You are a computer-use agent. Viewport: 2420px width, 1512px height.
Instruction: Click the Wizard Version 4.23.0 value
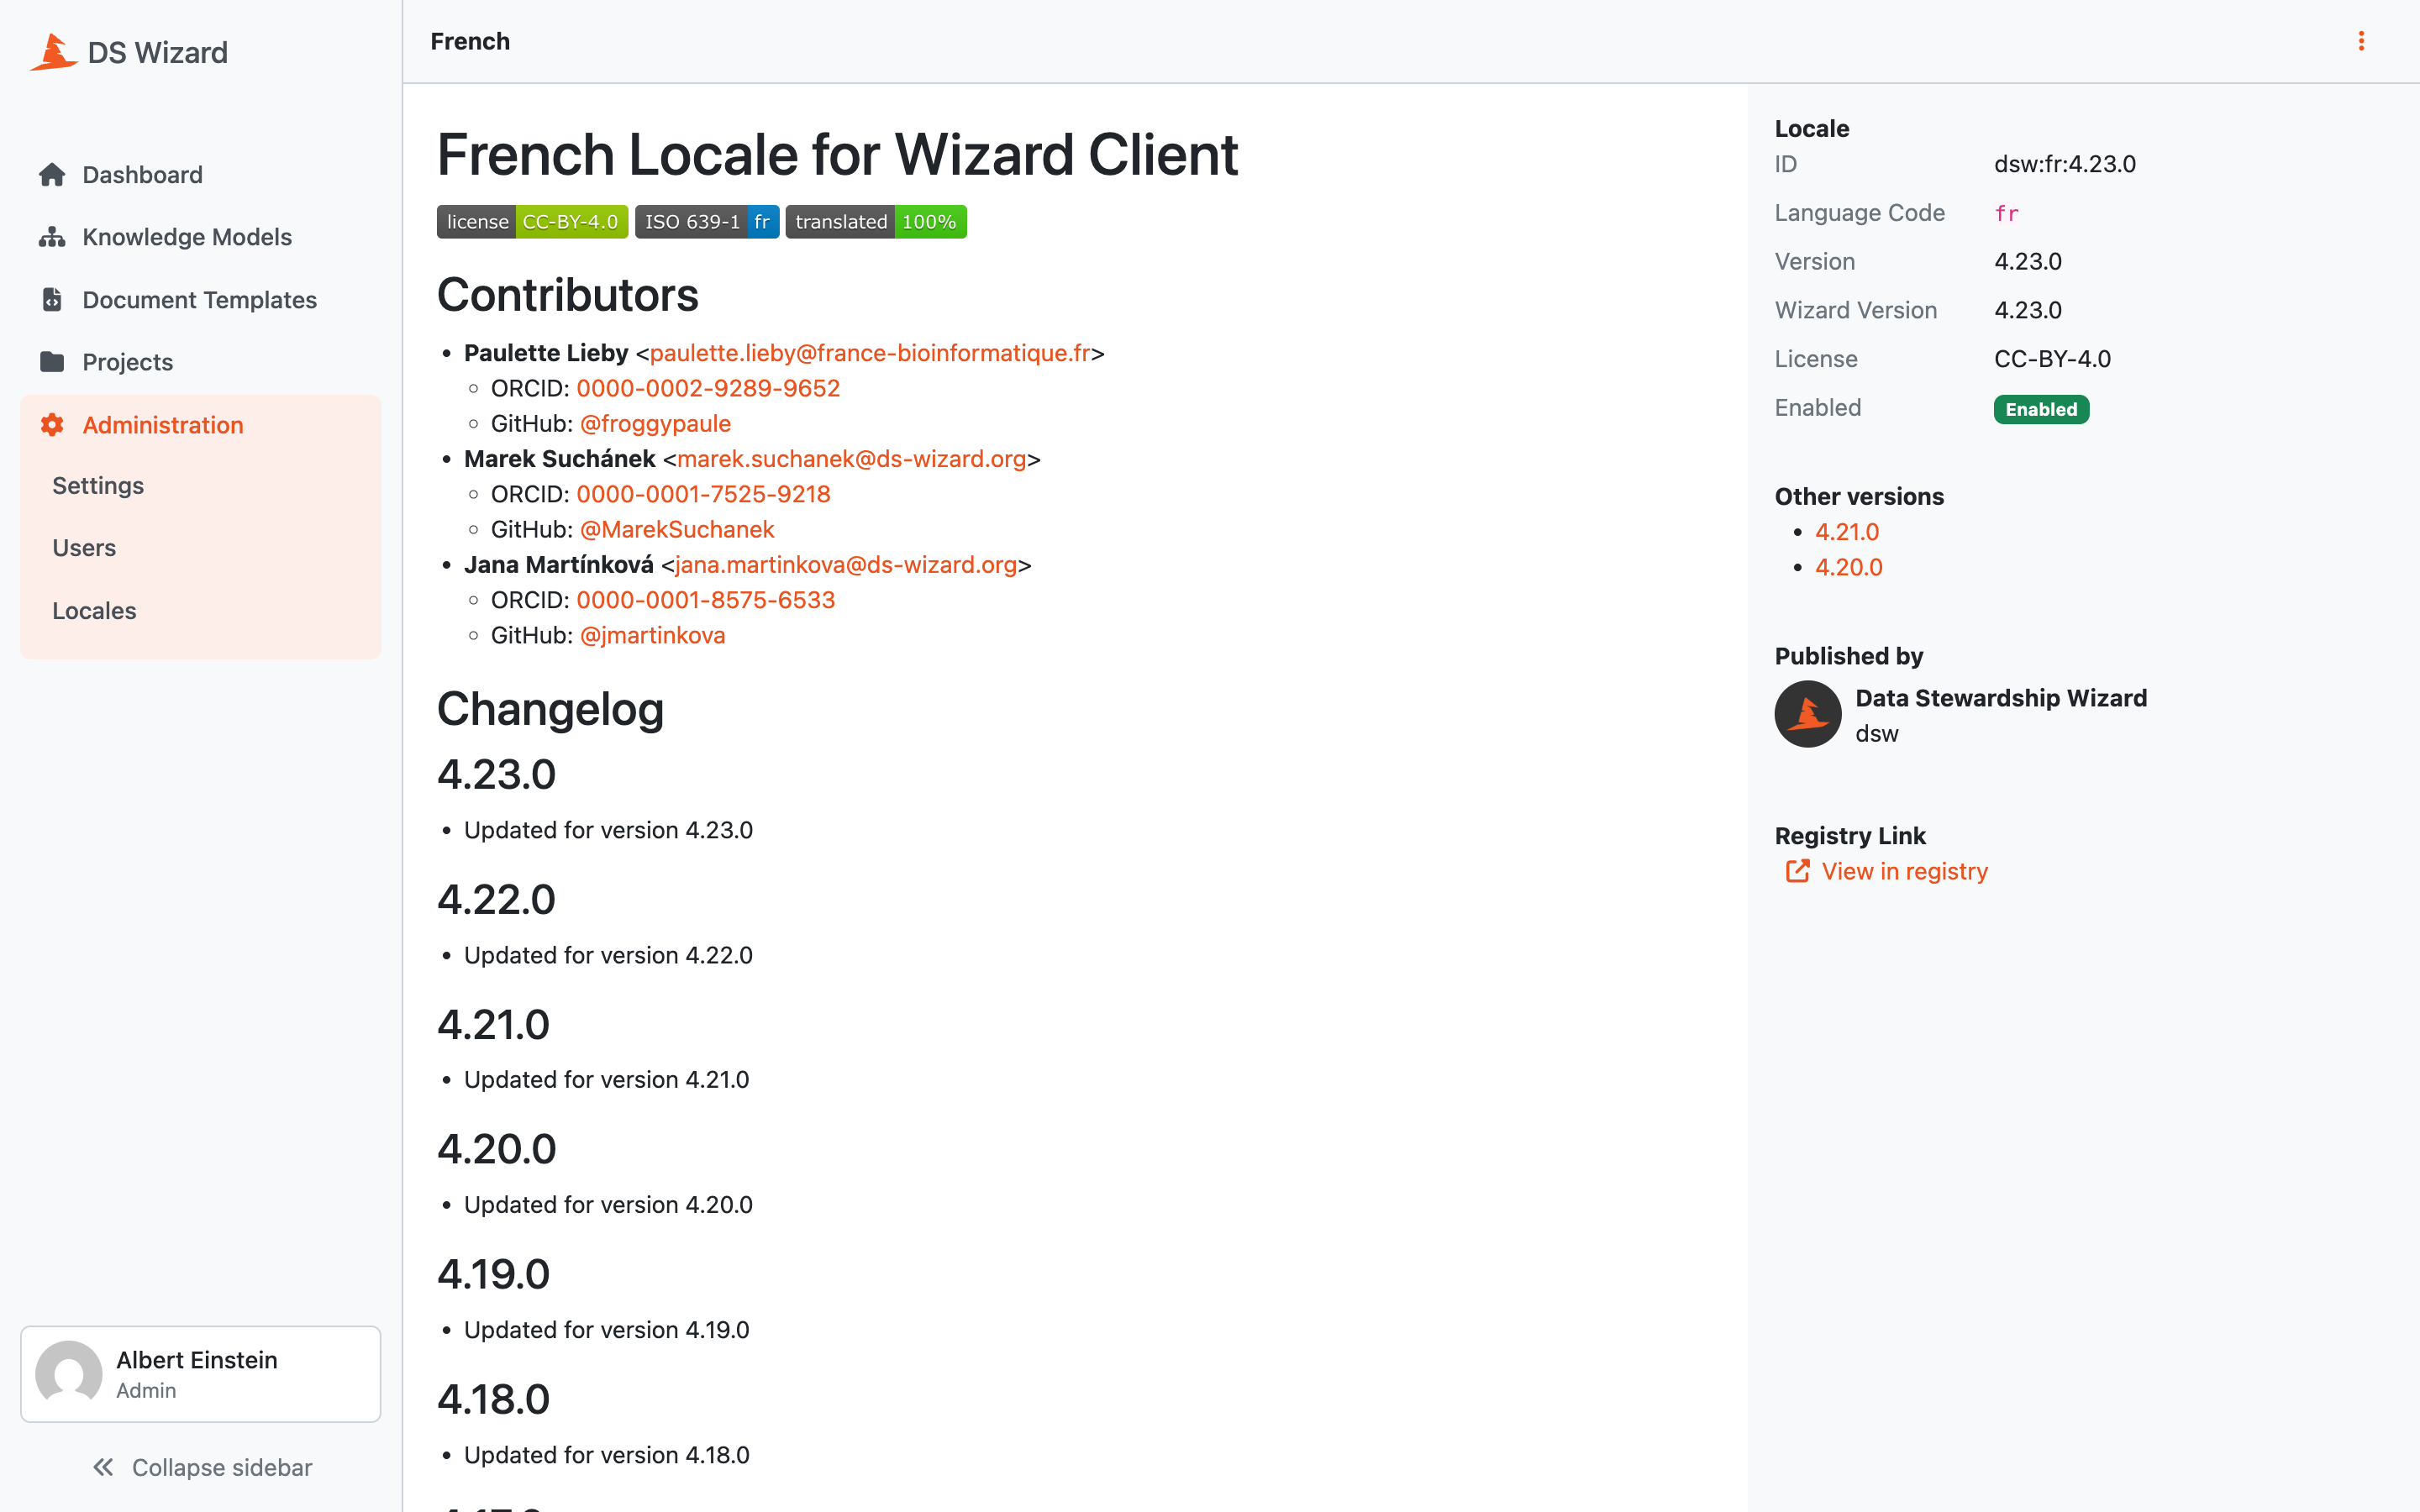click(2028, 310)
